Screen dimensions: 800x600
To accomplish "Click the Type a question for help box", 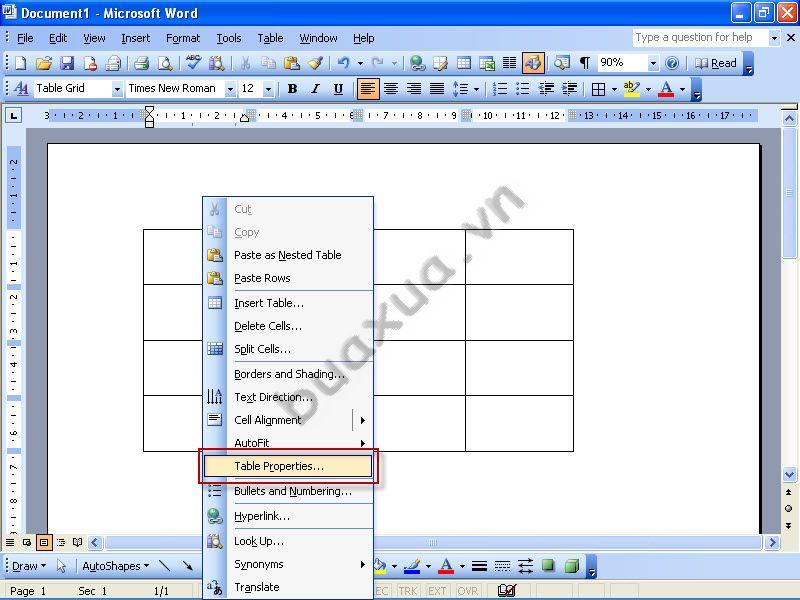I will pos(700,38).
